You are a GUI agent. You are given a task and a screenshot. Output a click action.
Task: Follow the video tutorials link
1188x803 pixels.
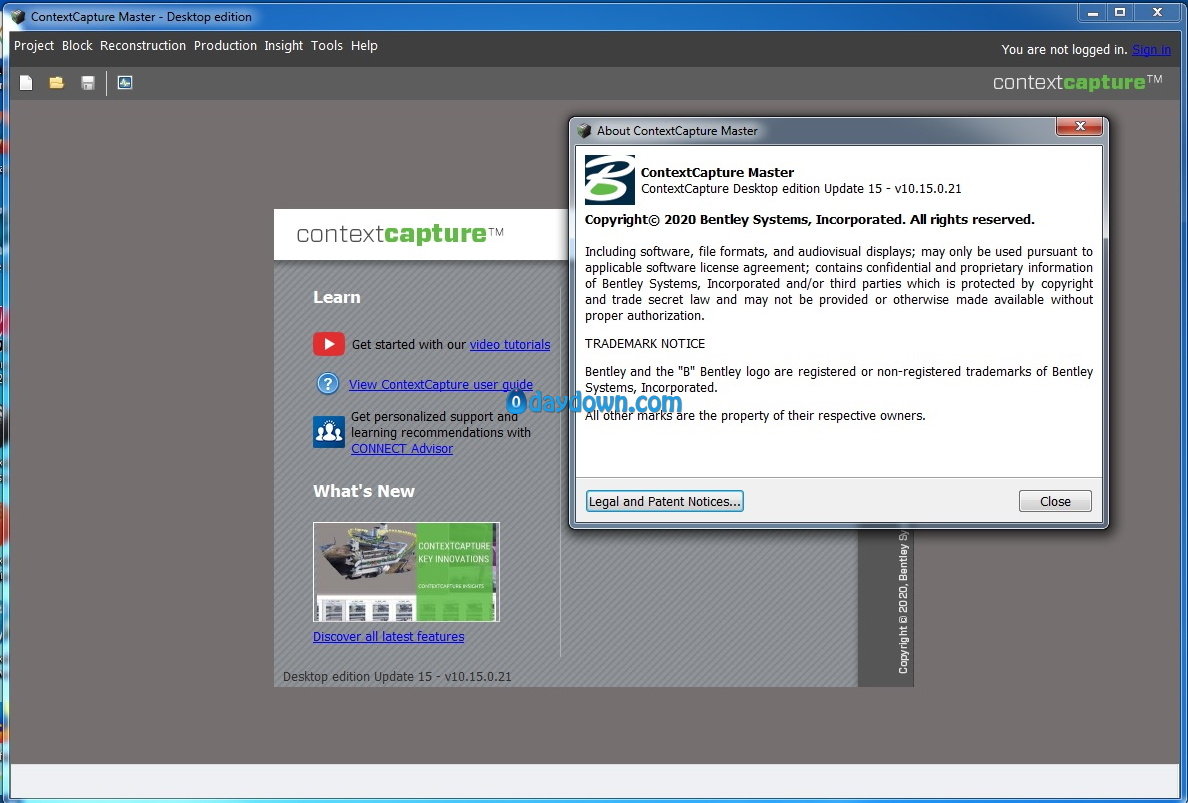click(510, 345)
